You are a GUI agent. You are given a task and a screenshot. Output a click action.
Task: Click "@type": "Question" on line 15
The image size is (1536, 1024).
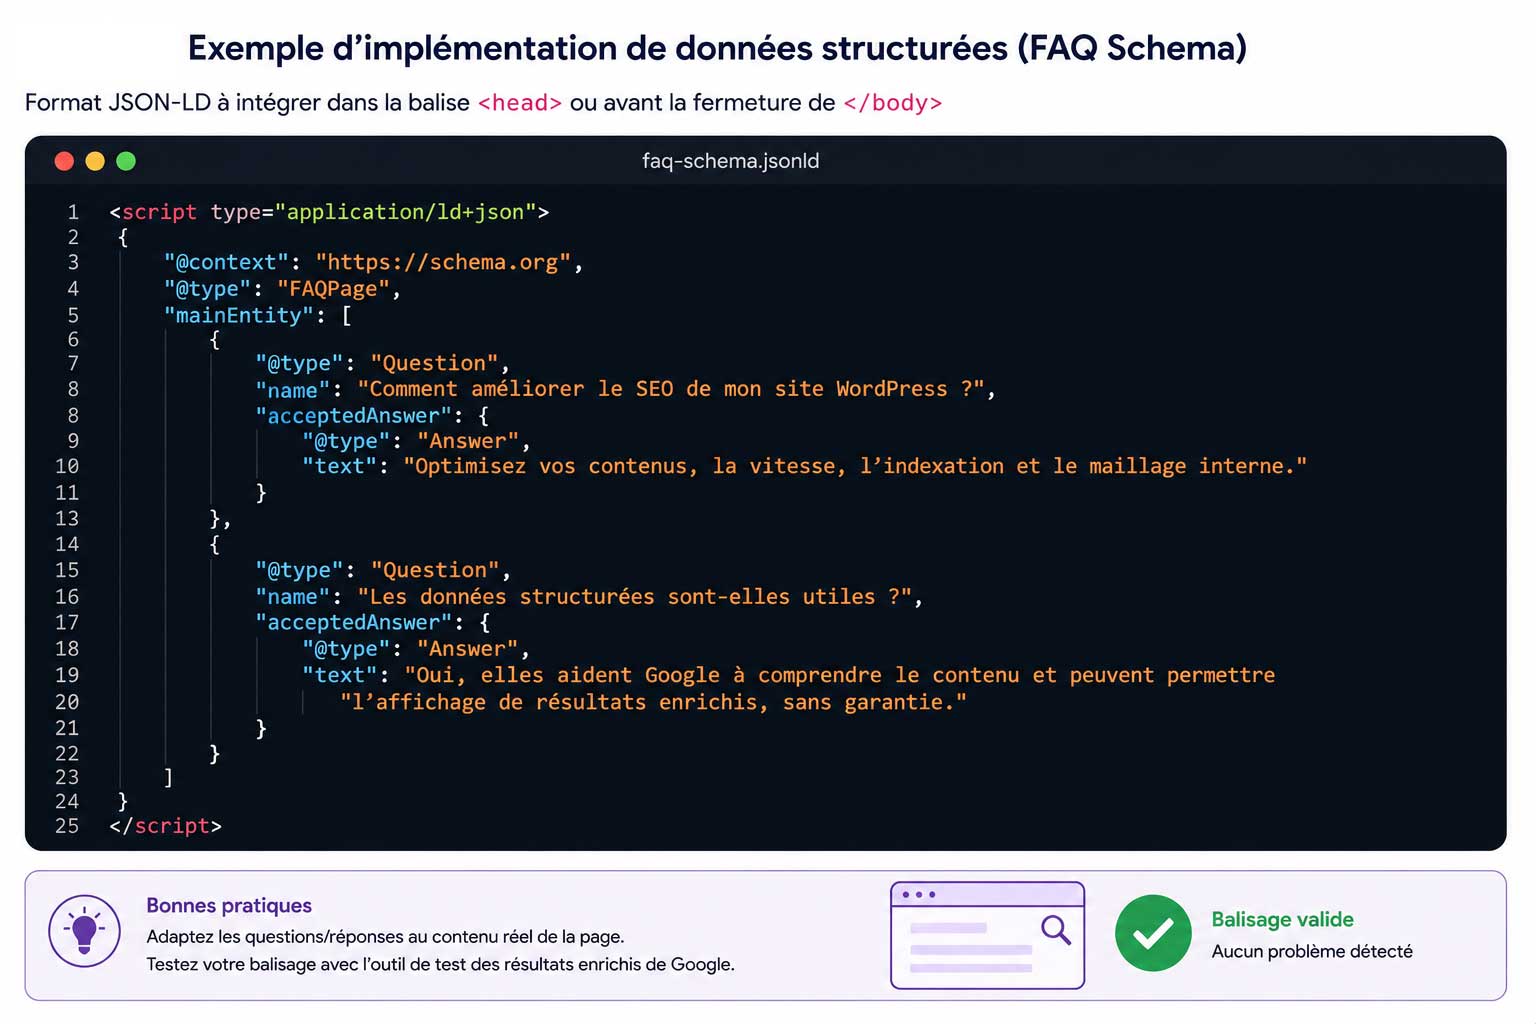pos(377,570)
